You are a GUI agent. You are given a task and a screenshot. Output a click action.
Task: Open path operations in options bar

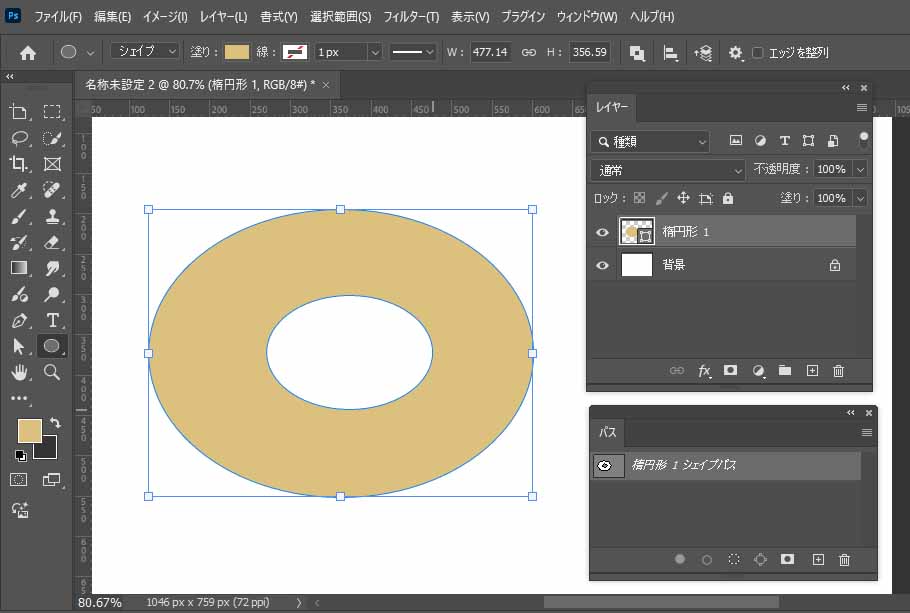click(637, 52)
